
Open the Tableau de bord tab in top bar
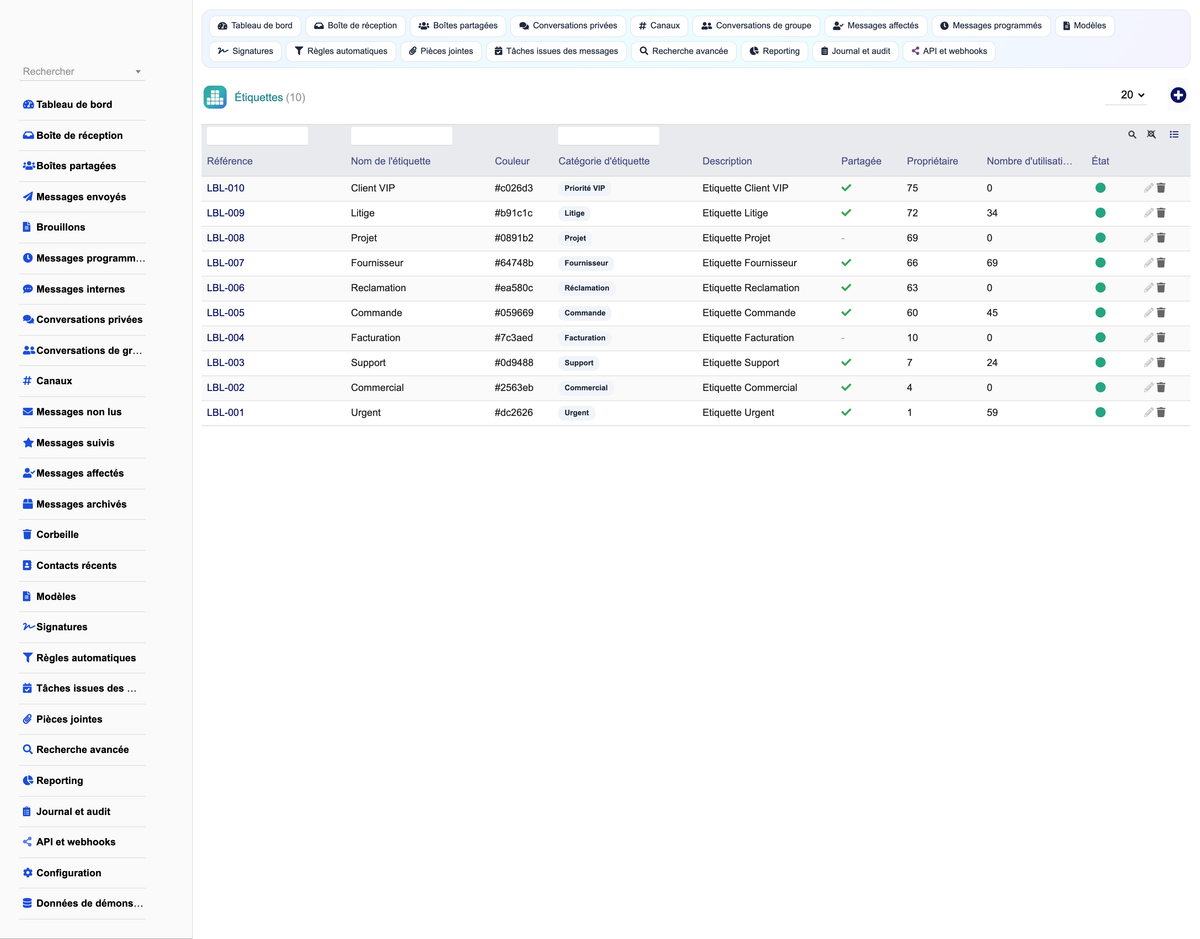tap(255, 26)
